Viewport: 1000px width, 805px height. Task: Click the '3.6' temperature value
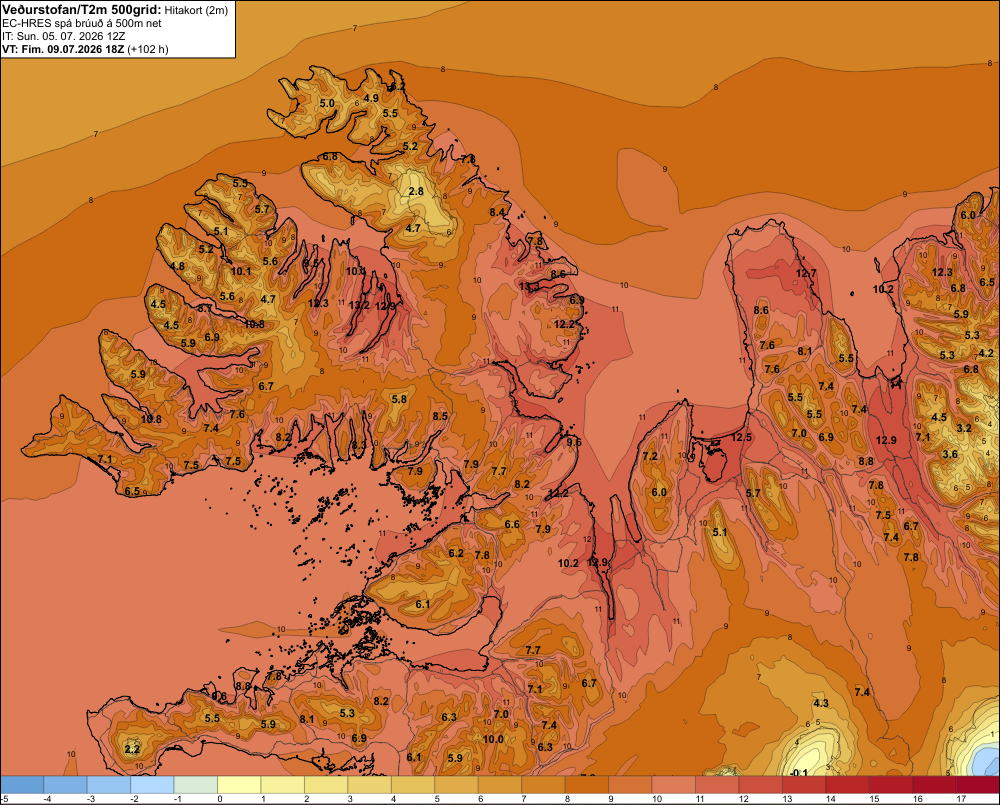(x=950, y=454)
